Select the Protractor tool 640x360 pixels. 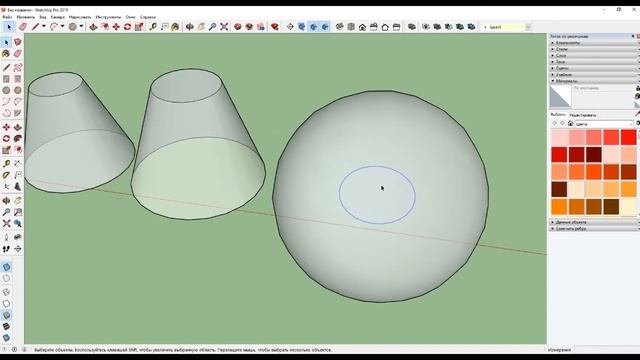(6, 175)
